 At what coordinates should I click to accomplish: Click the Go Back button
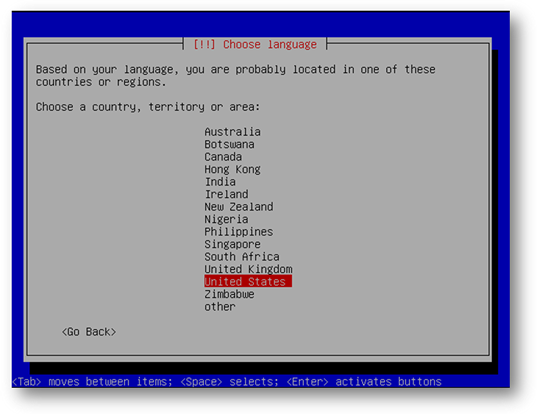[x=89, y=332]
